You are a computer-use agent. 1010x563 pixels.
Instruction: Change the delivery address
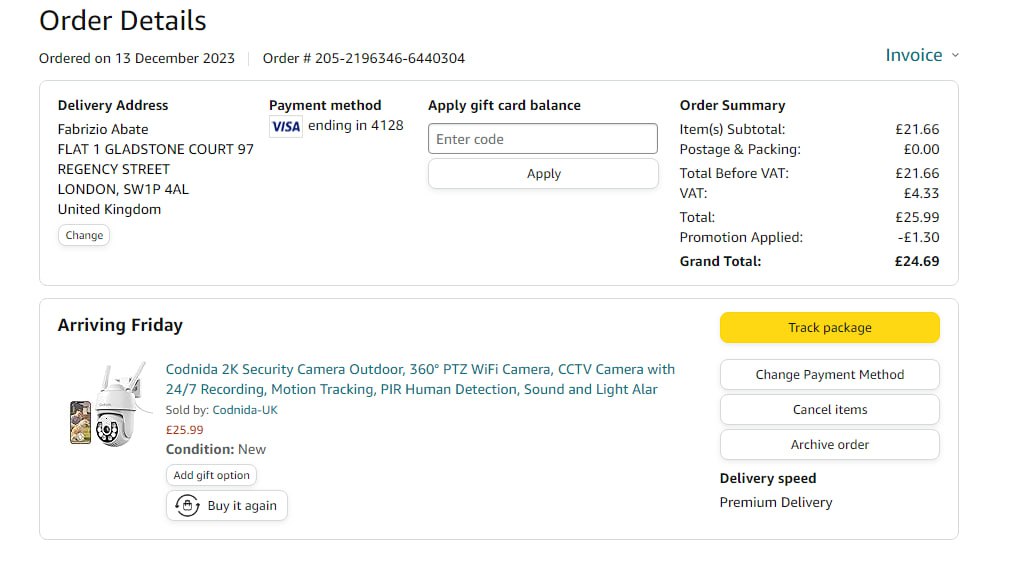[x=84, y=235]
